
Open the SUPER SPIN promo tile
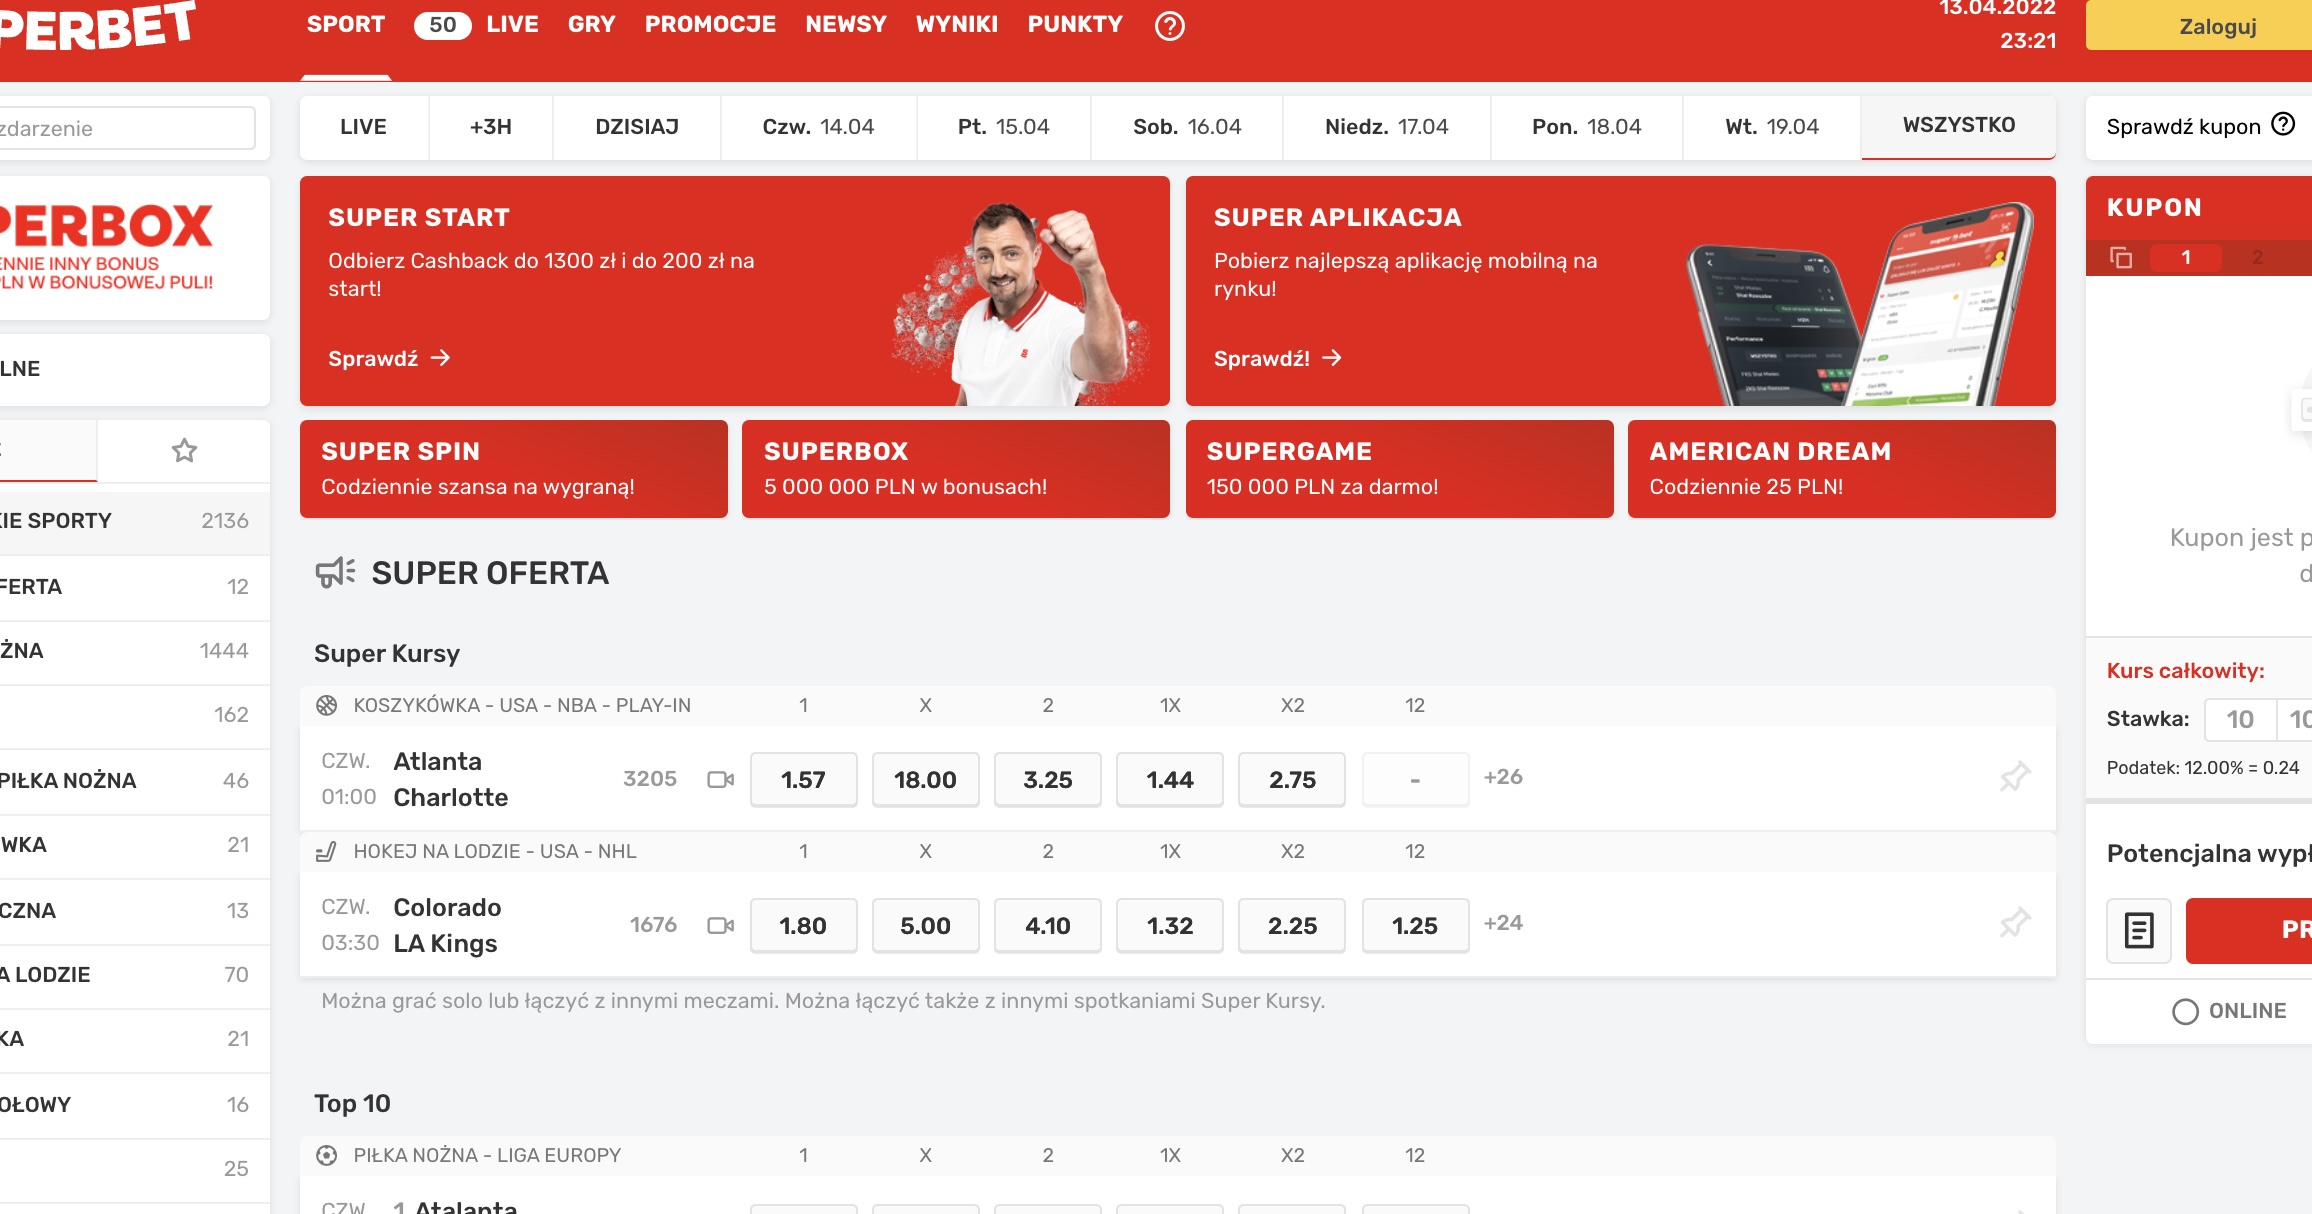pyautogui.click(x=514, y=469)
